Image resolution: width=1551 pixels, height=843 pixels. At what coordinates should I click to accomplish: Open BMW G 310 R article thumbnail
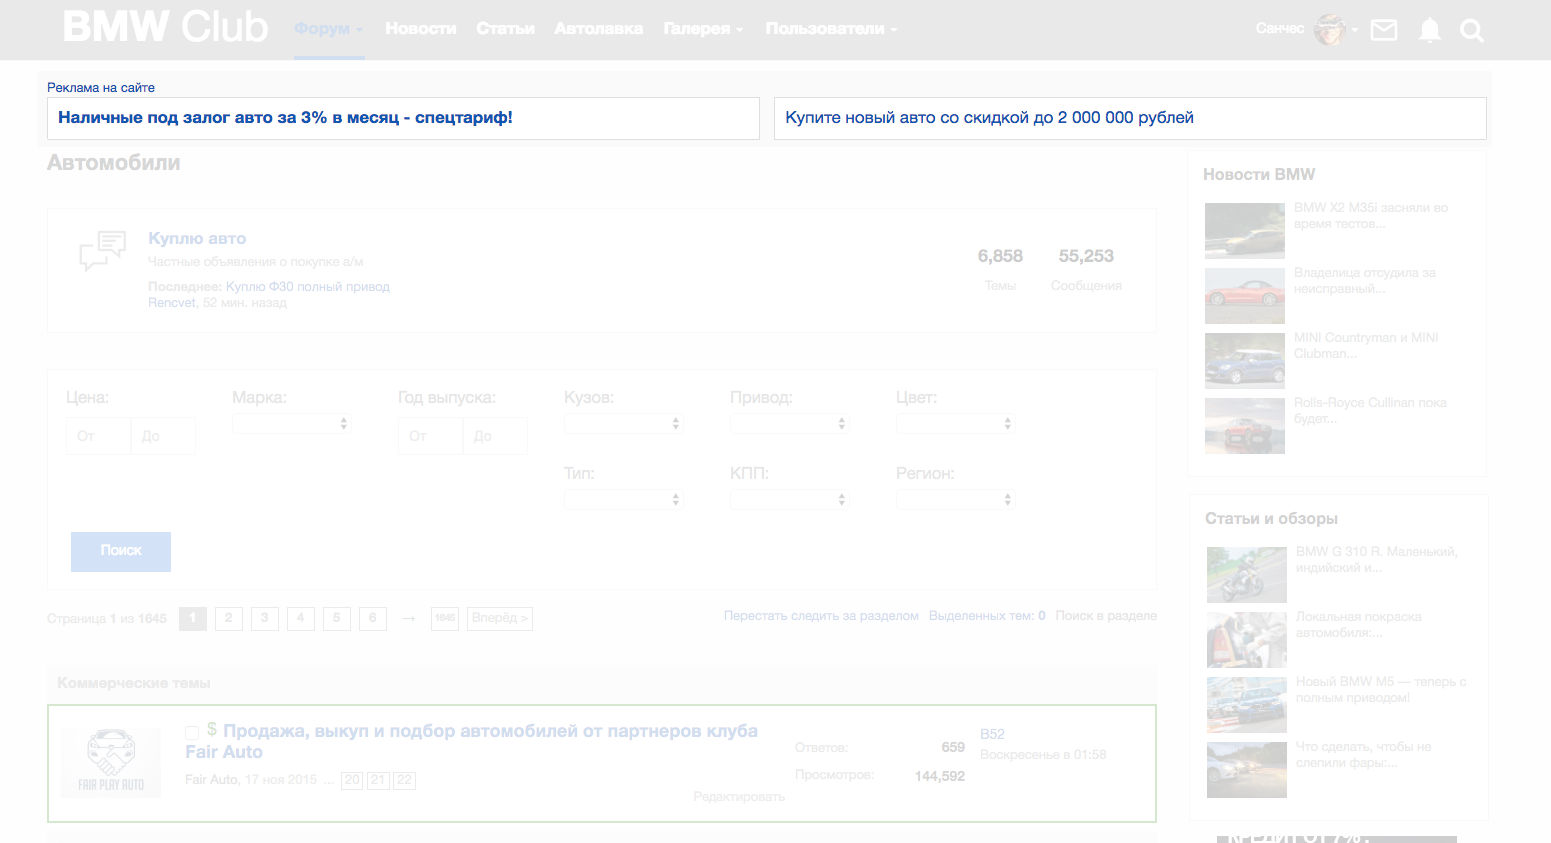pos(1247,575)
